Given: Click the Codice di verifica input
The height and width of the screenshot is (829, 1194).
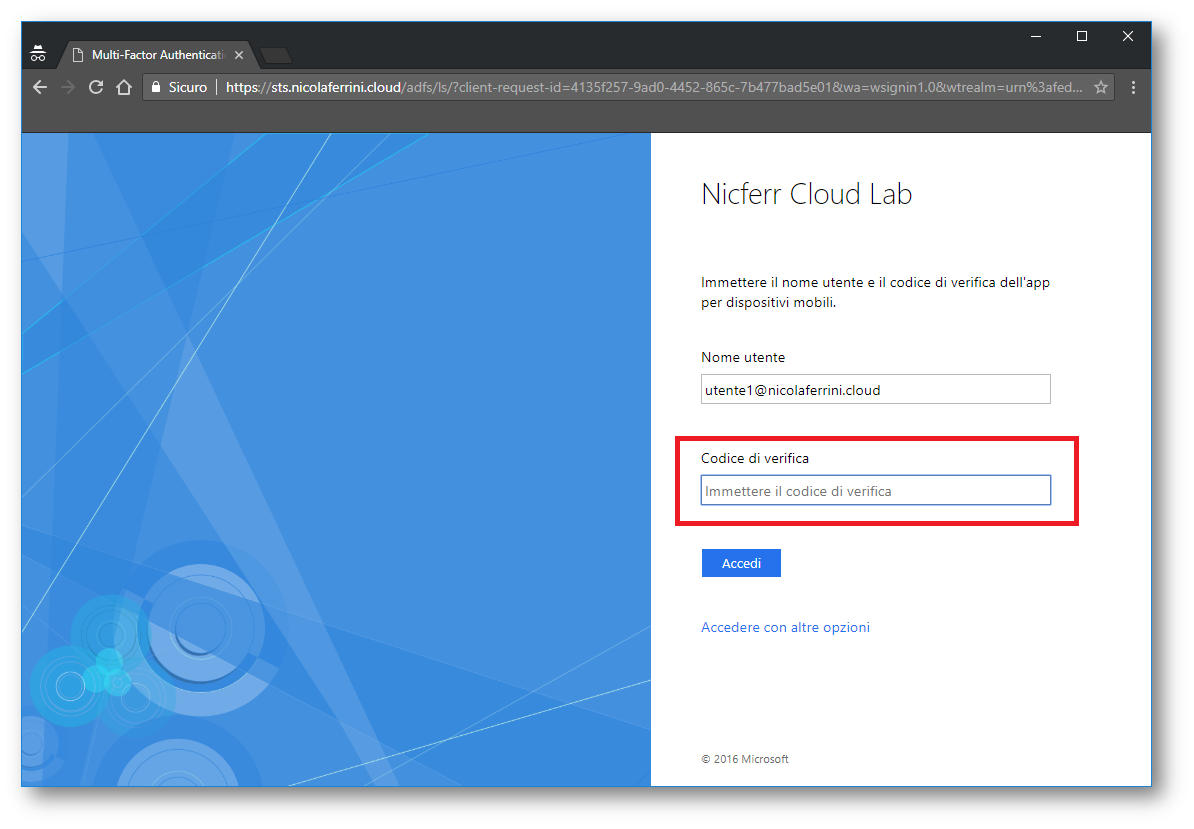Looking at the screenshot, I should pyautogui.click(x=875, y=491).
